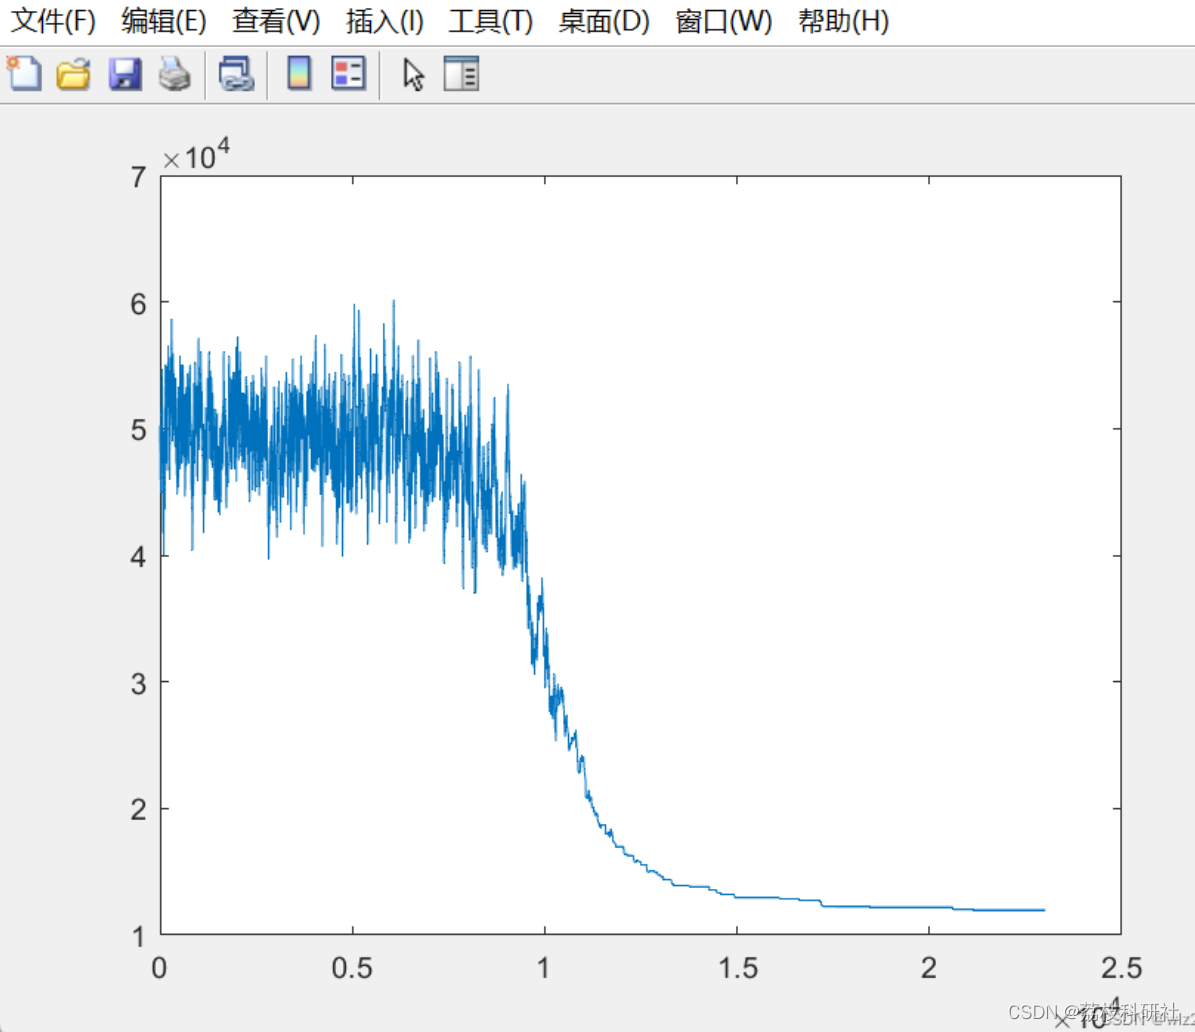
Task: Open the 桌面(D) menu
Action: coord(601,22)
